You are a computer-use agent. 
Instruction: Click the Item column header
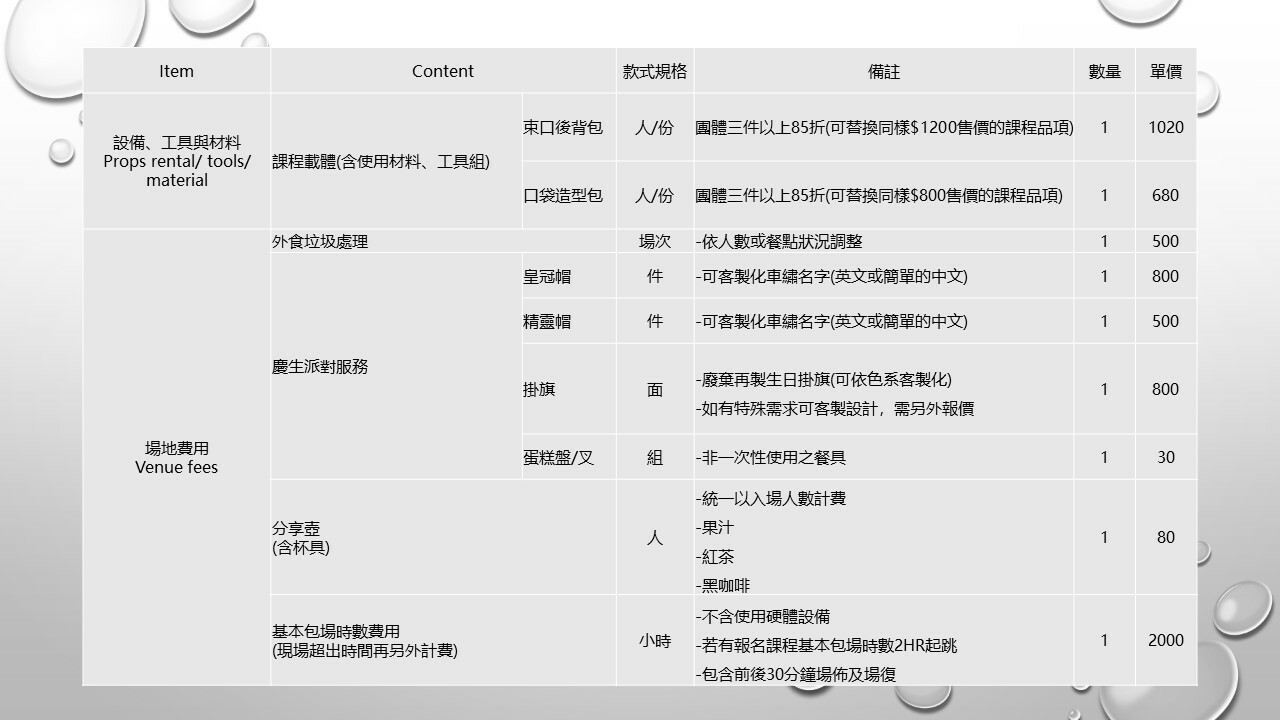click(176, 71)
